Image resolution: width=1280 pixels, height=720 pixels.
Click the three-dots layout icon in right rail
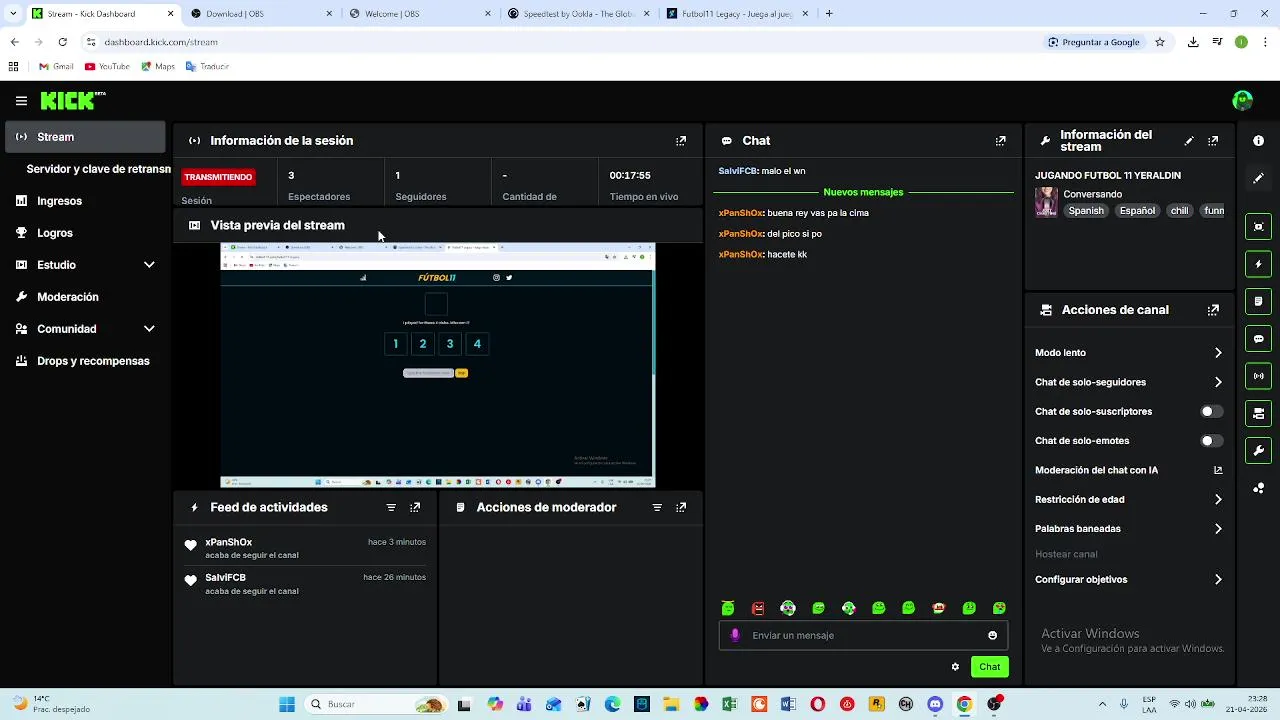(x=1259, y=488)
